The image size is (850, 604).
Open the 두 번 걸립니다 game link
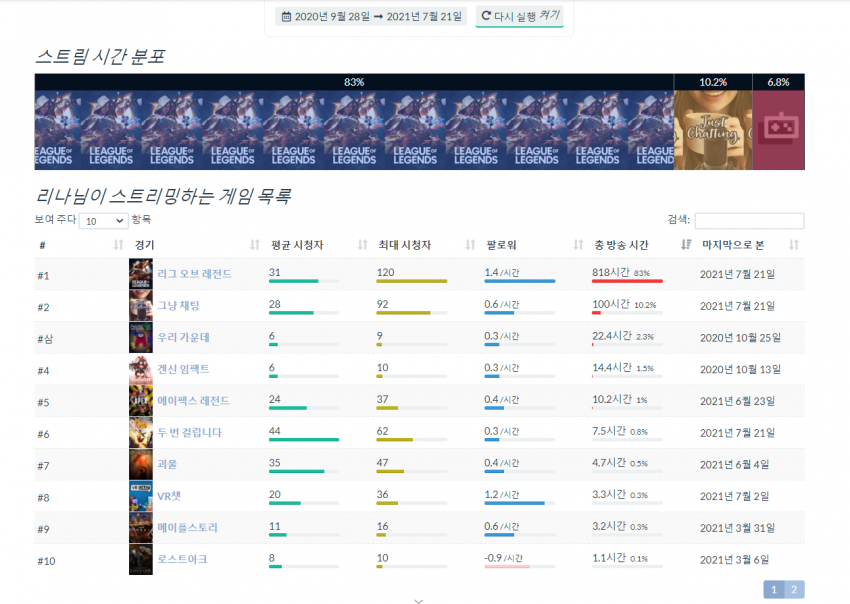(x=190, y=432)
